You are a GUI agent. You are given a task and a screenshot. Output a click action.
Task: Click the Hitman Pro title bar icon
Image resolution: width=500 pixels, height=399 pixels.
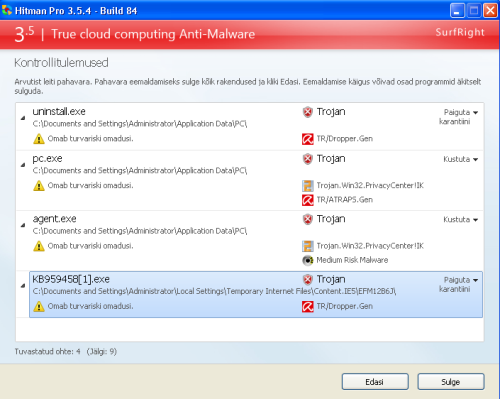(7, 10)
